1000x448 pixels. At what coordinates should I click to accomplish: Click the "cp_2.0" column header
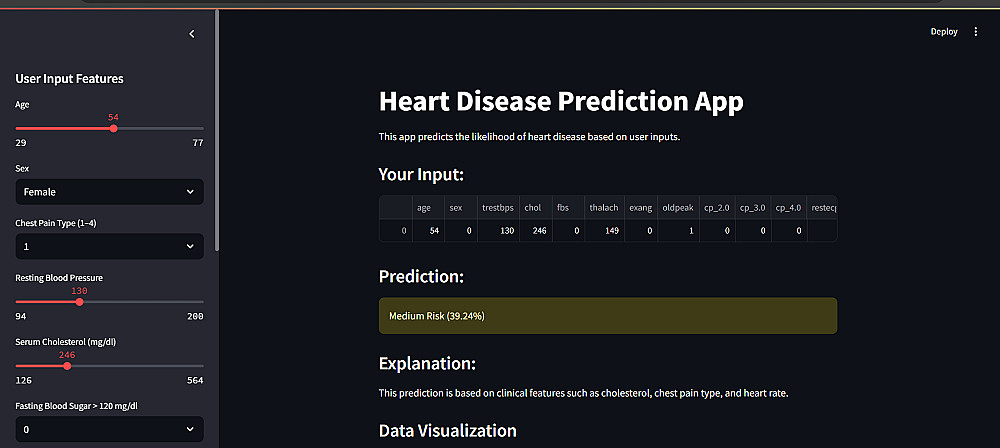(x=716, y=208)
